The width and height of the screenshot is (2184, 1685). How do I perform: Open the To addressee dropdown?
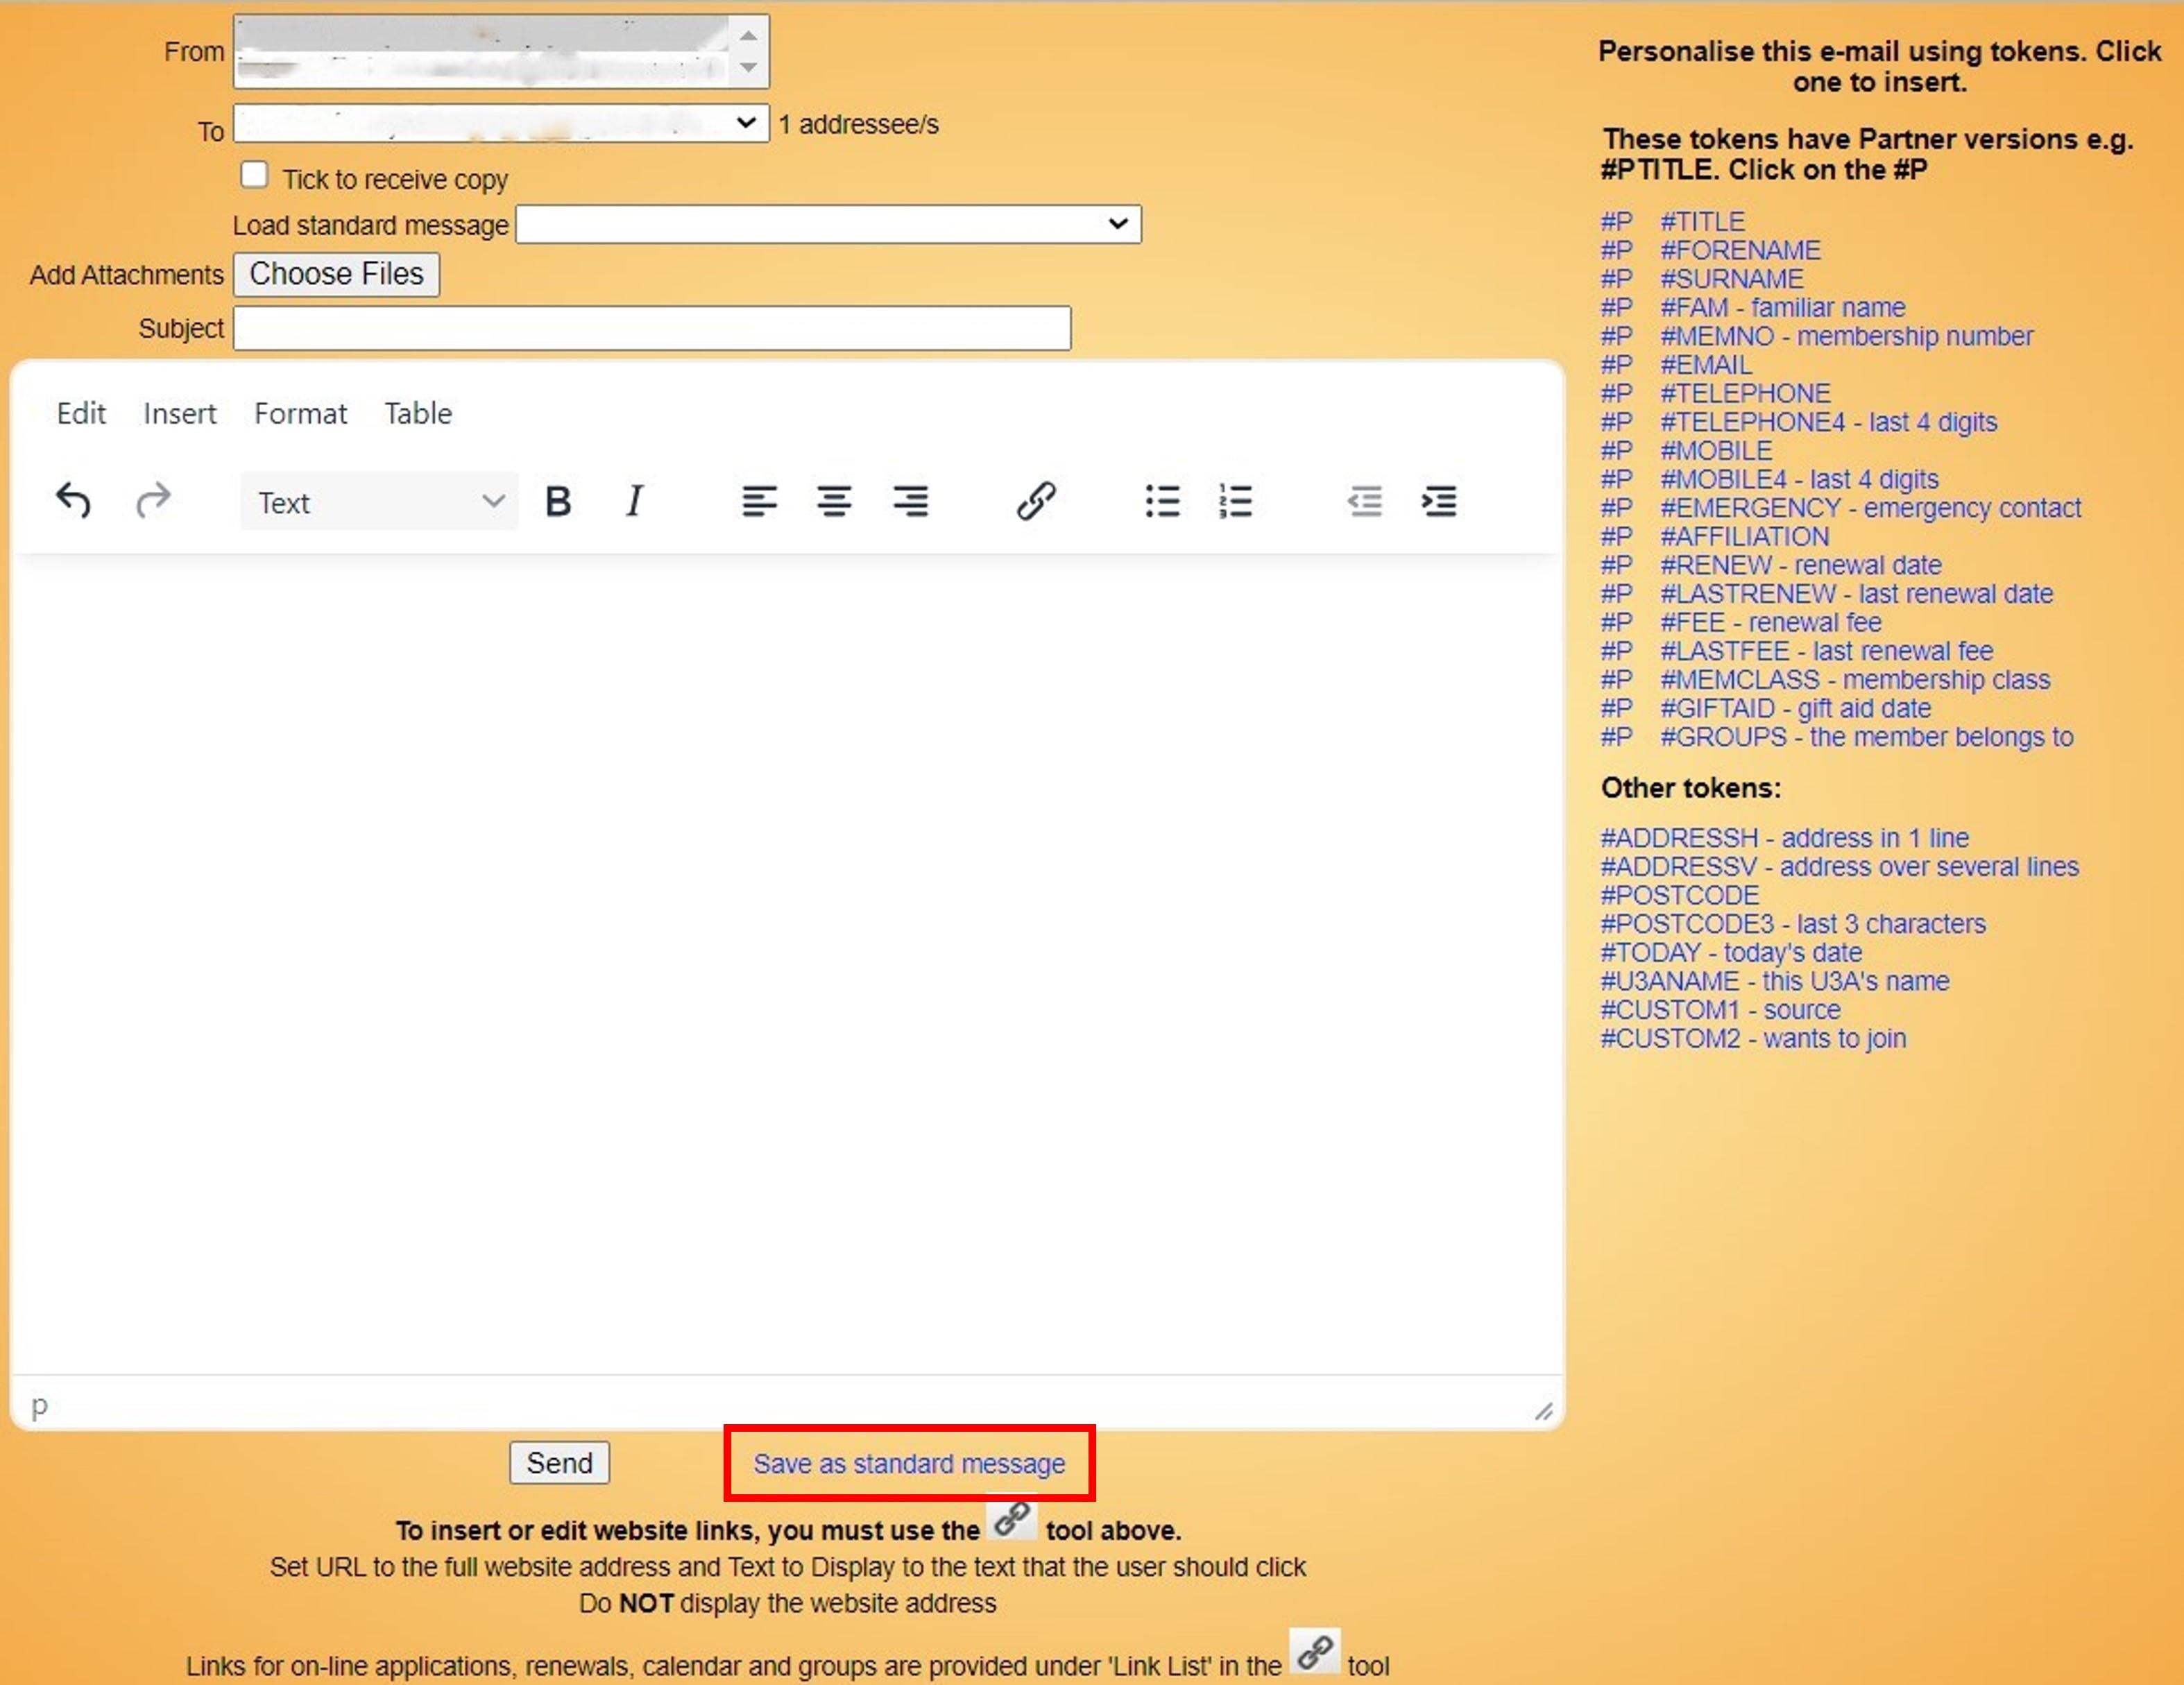click(x=501, y=123)
